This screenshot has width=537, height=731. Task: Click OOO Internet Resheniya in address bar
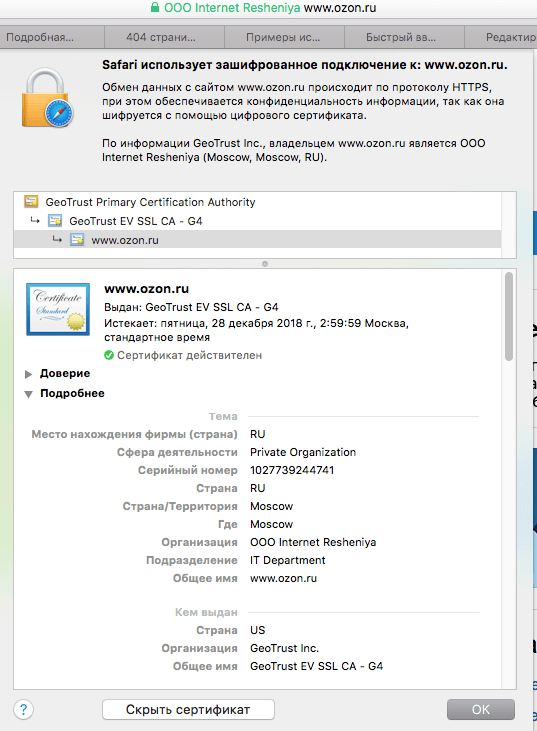pos(232,7)
